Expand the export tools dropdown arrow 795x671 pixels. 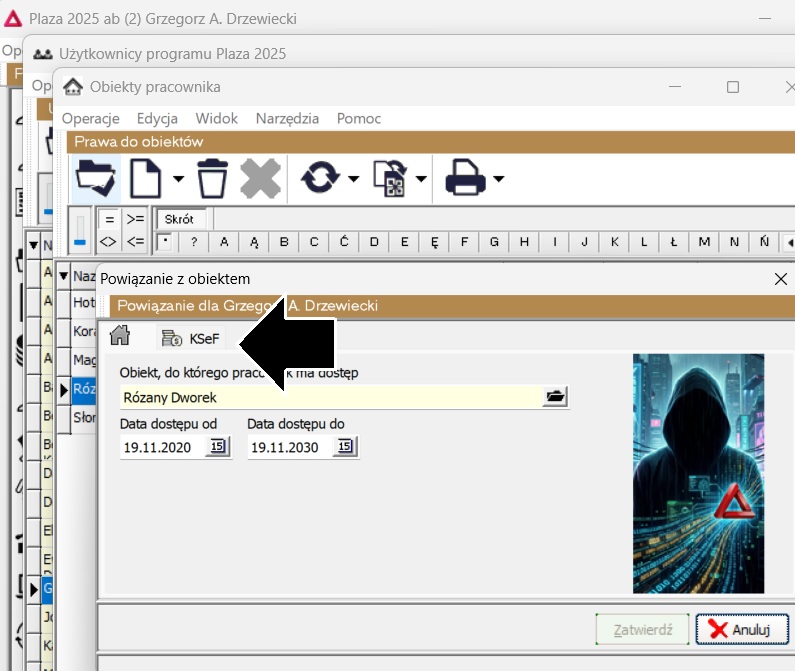pos(421,179)
